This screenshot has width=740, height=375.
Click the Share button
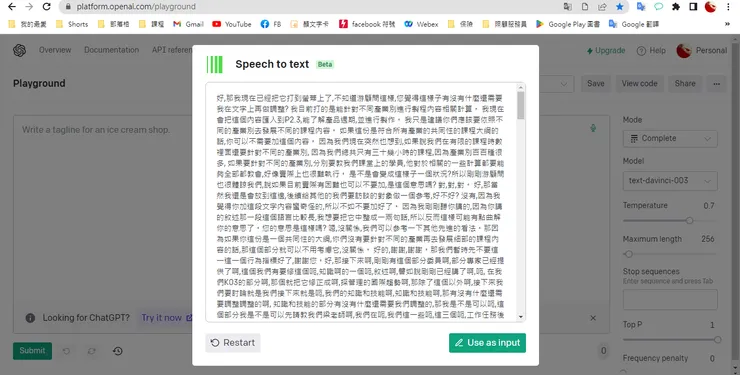tap(685, 83)
